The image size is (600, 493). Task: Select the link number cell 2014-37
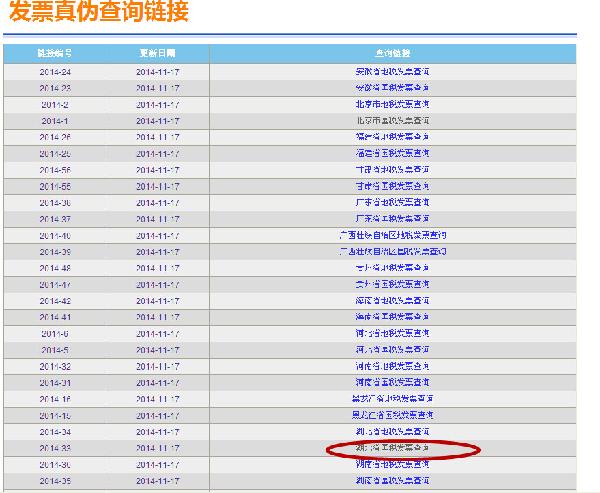pos(55,219)
